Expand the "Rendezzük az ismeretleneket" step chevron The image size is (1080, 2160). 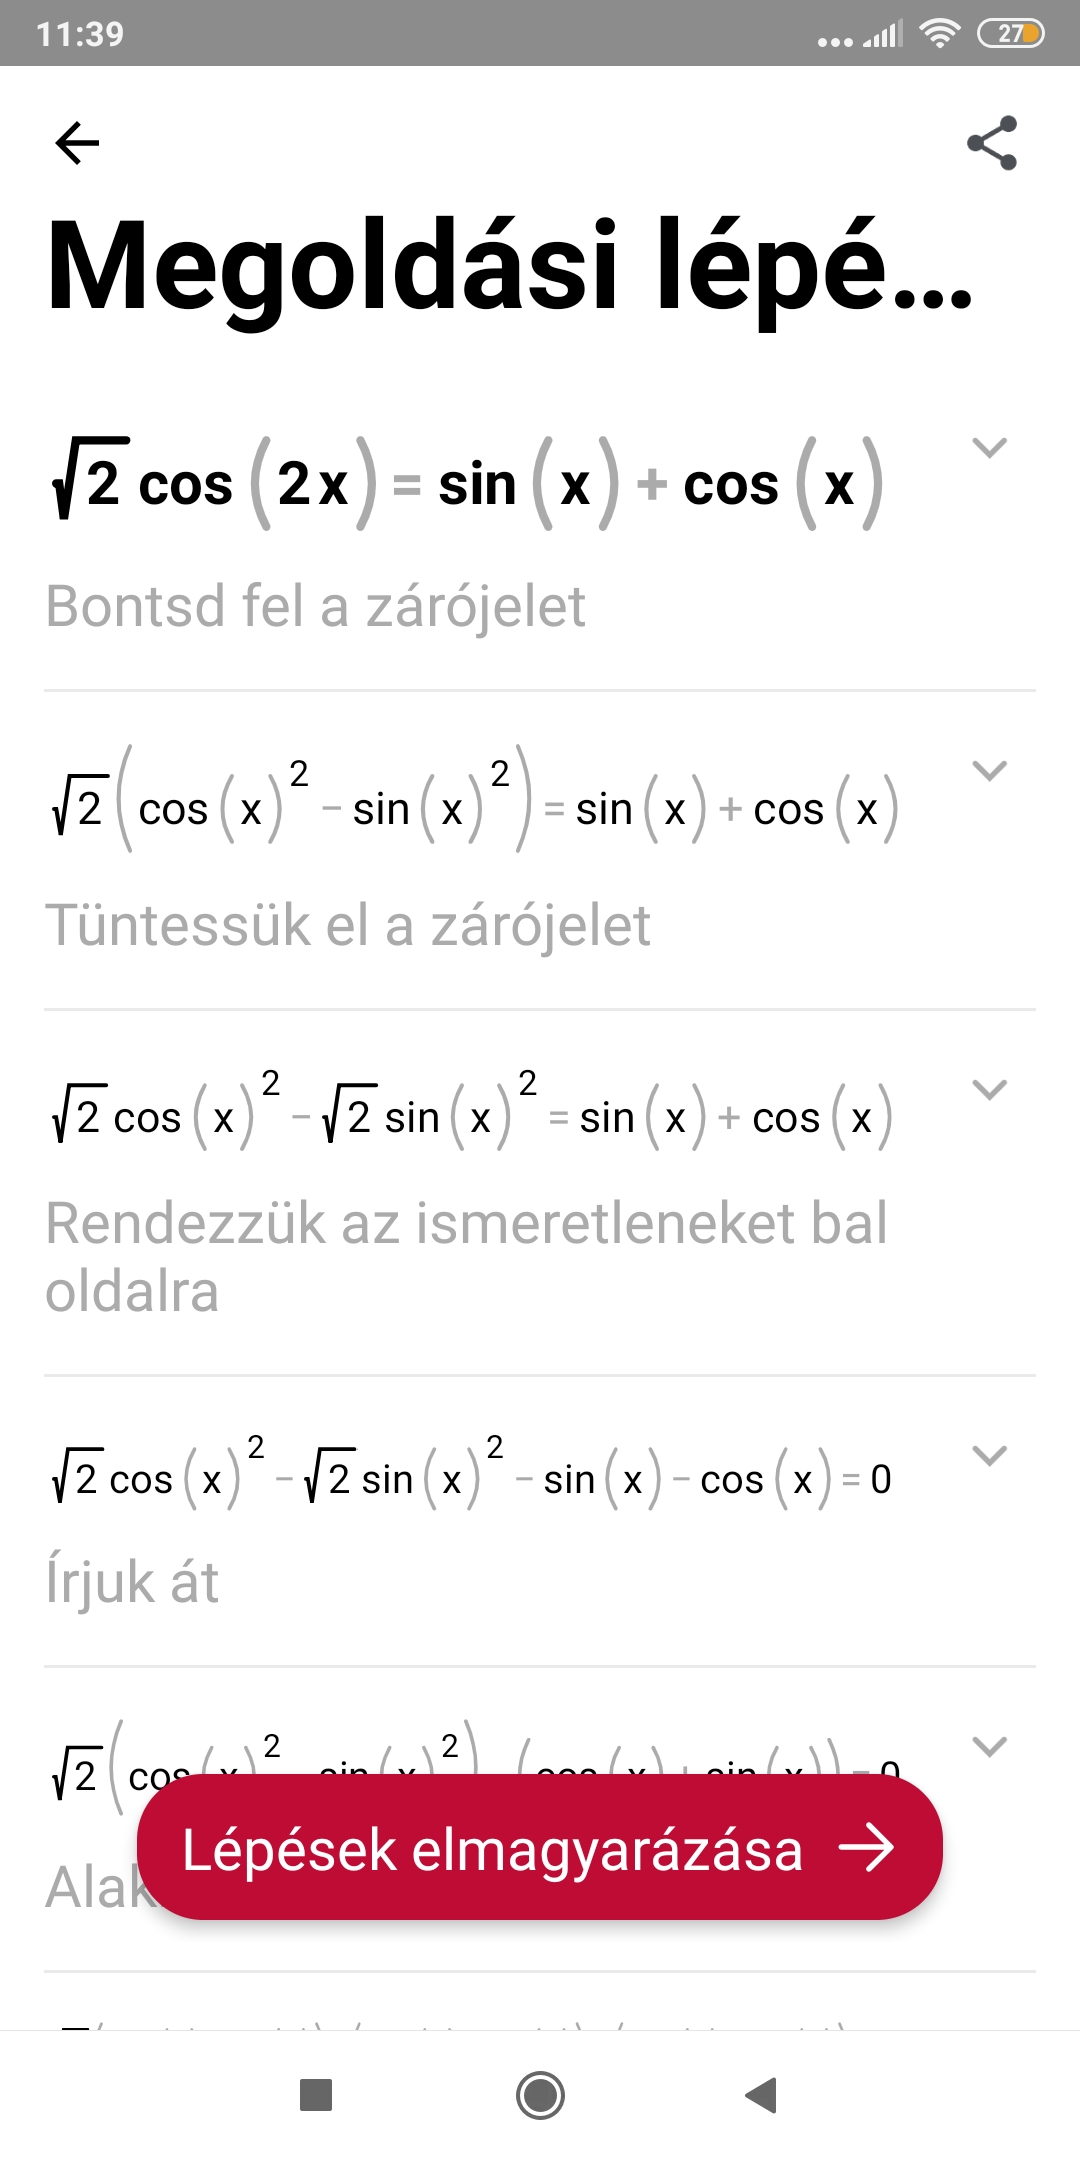tap(989, 1089)
